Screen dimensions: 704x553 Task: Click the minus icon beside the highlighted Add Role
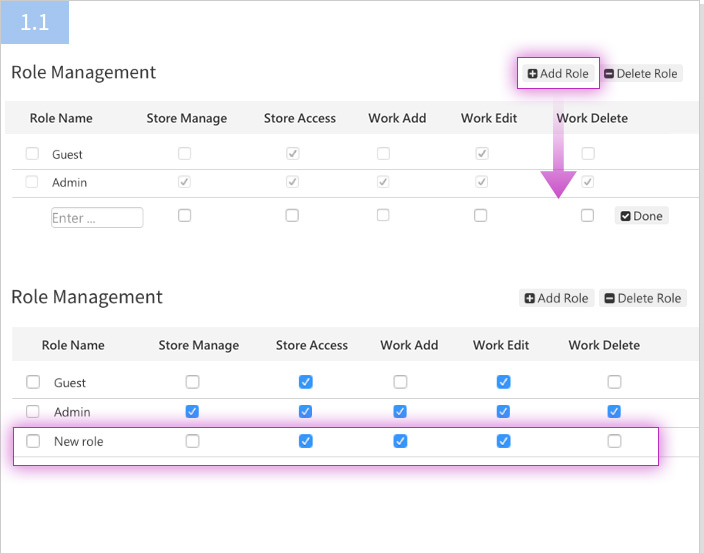click(609, 74)
